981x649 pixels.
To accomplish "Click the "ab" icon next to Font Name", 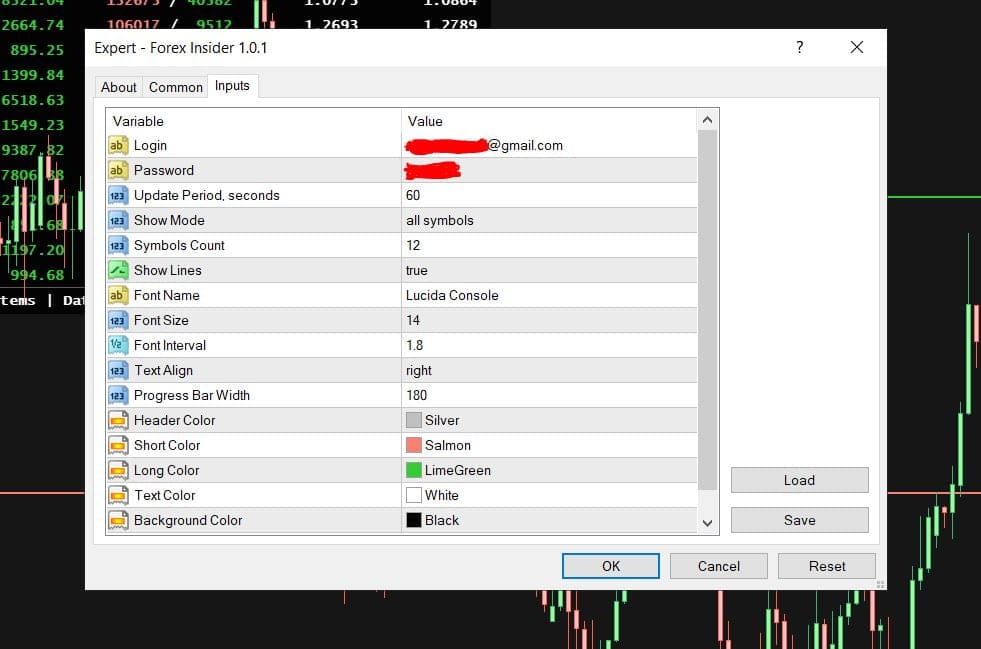I will tap(120, 295).
